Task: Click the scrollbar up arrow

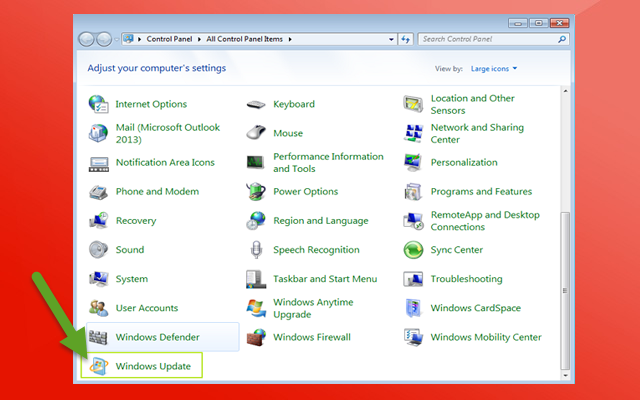Action: pos(565,91)
